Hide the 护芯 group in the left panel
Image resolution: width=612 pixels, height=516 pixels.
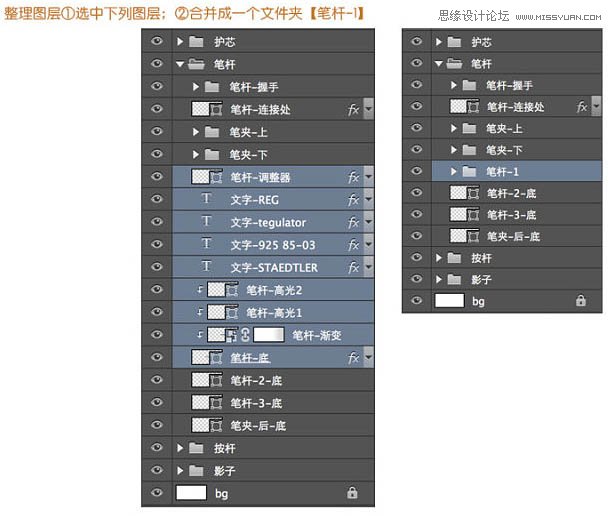coord(157,41)
